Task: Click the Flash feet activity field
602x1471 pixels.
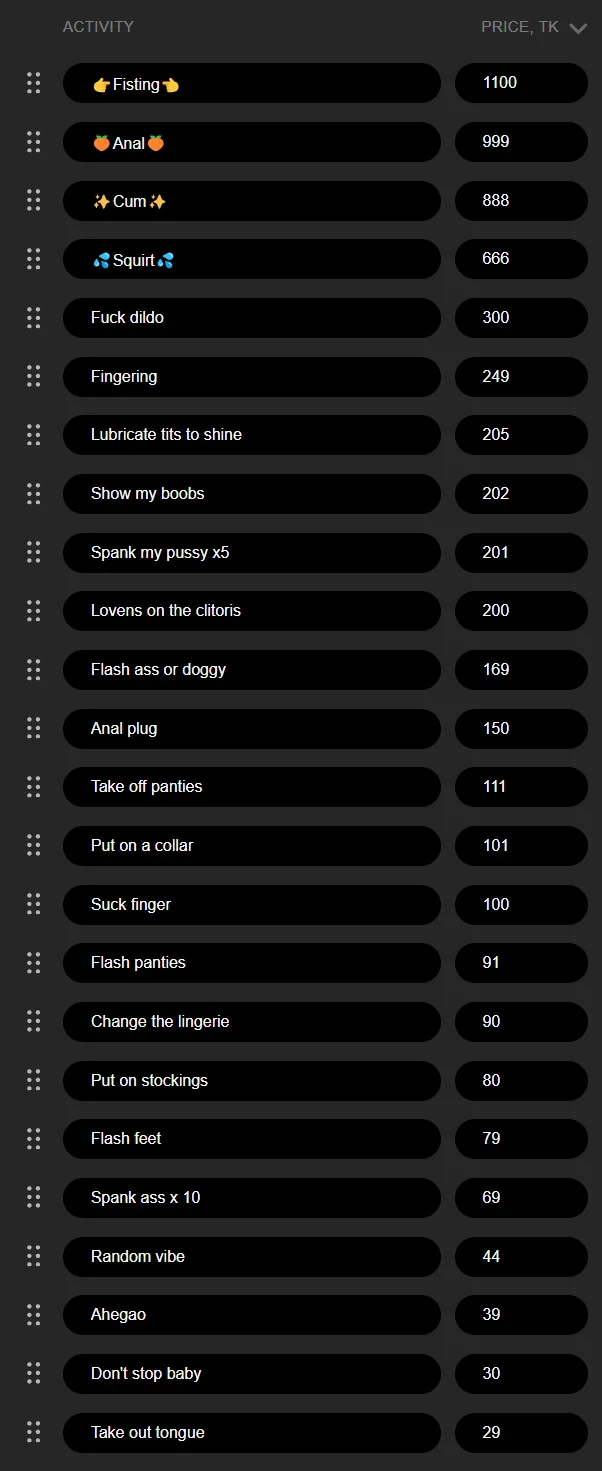Action: click(x=251, y=1138)
